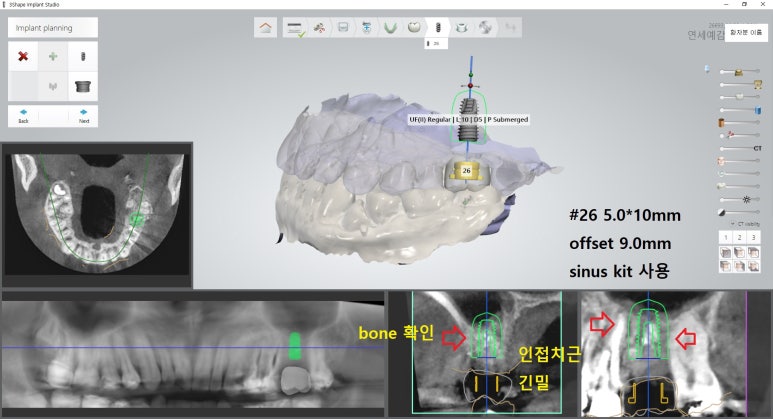Select the implant planning step icon
Viewport: 773px width, 419px height.
click(437, 27)
